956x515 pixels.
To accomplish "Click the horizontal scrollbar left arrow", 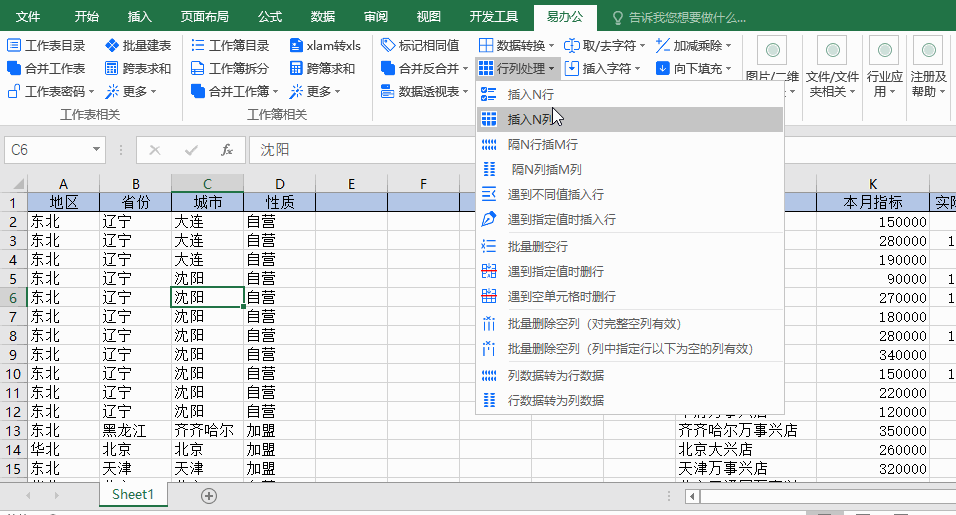I will (x=692, y=496).
